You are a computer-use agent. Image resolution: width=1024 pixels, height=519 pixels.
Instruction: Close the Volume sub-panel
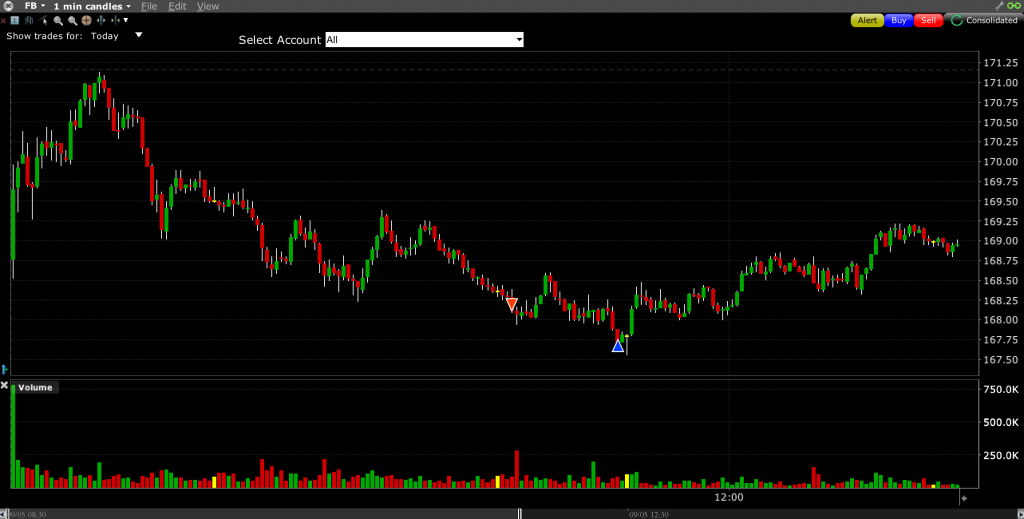point(4,386)
